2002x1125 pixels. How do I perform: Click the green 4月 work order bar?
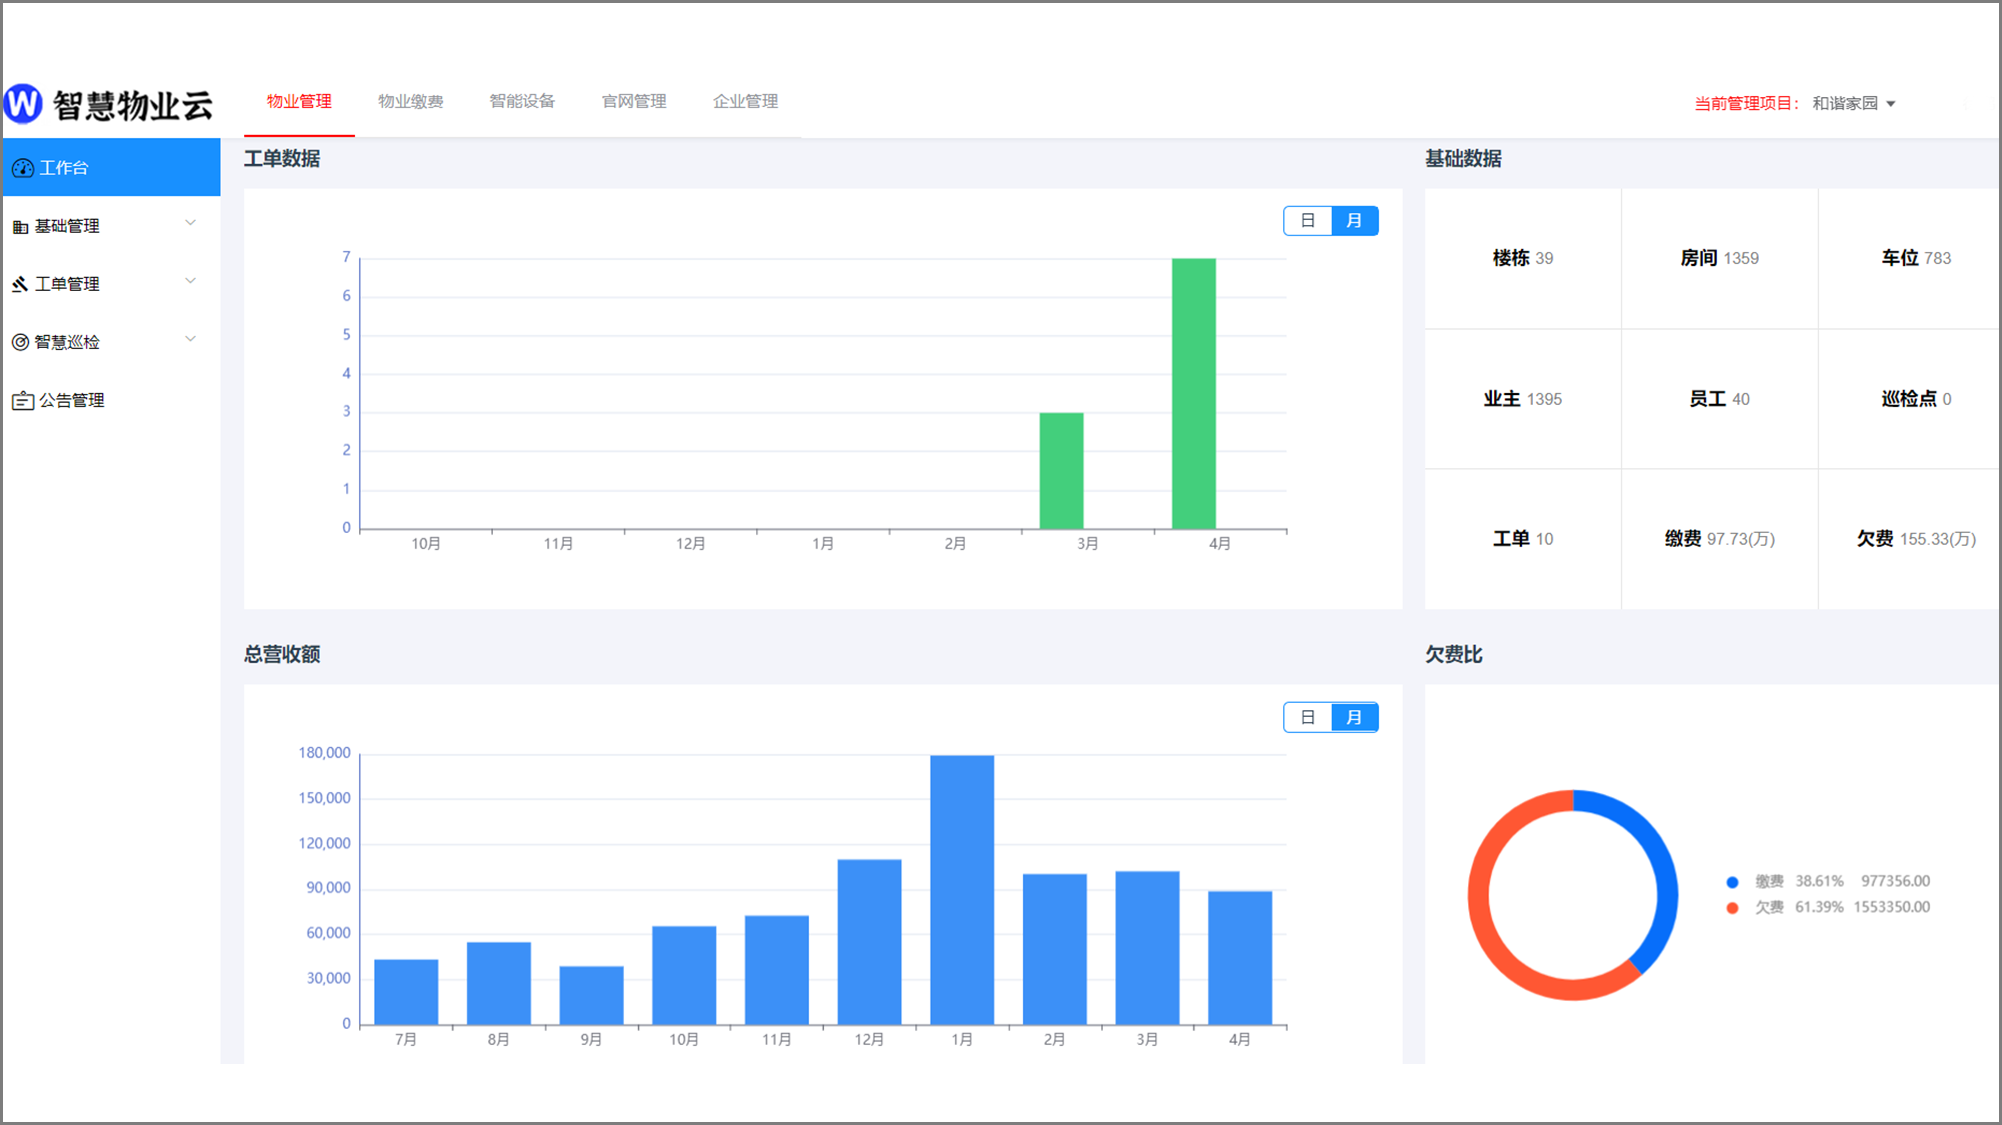[x=1193, y=393]
